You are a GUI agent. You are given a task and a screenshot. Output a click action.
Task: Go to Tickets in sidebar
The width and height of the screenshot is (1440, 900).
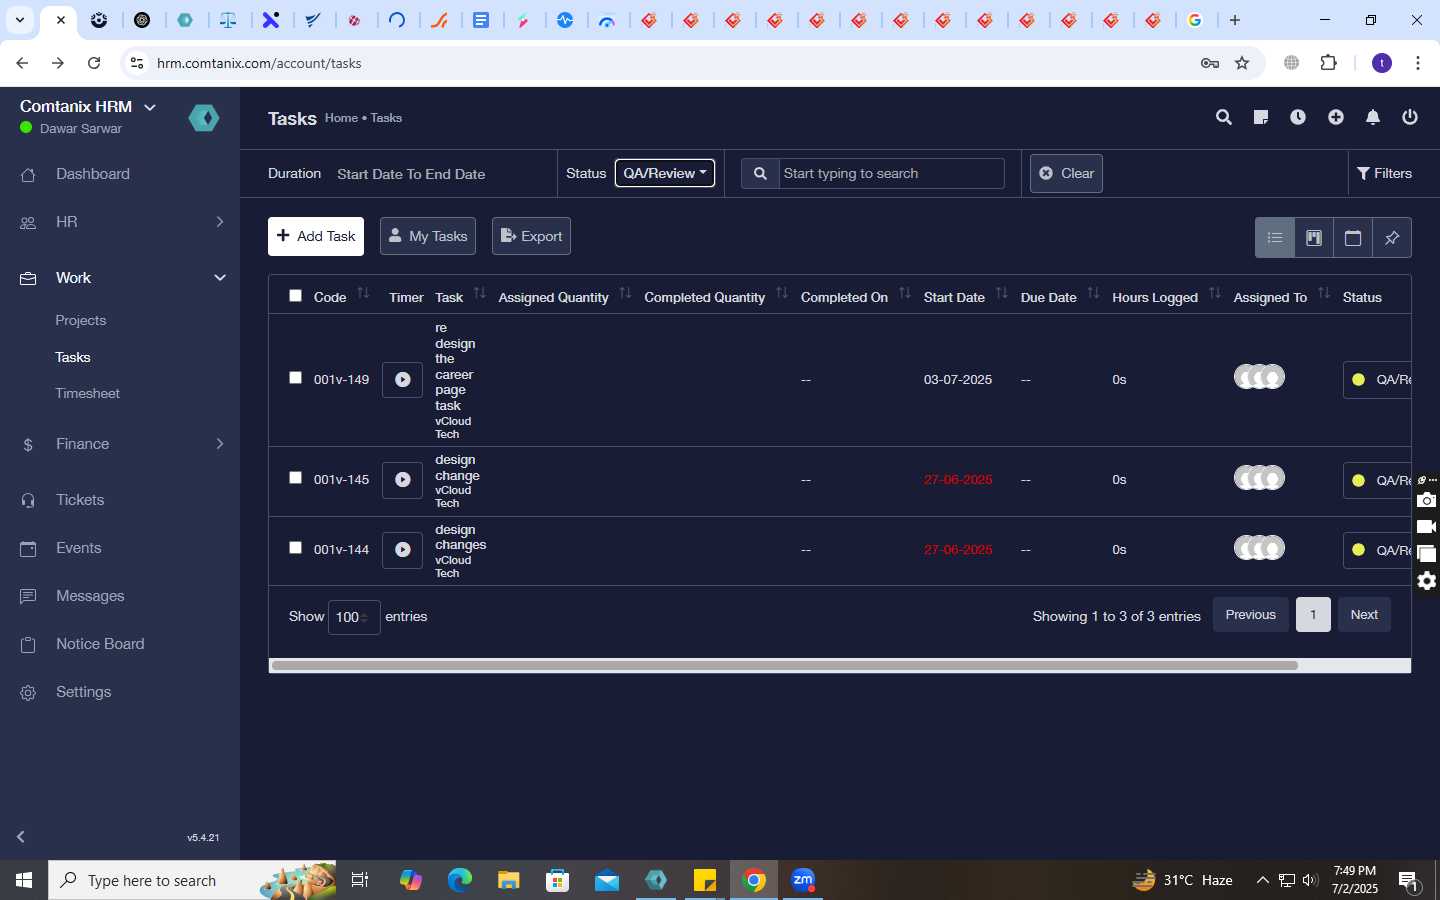(80, 500)
